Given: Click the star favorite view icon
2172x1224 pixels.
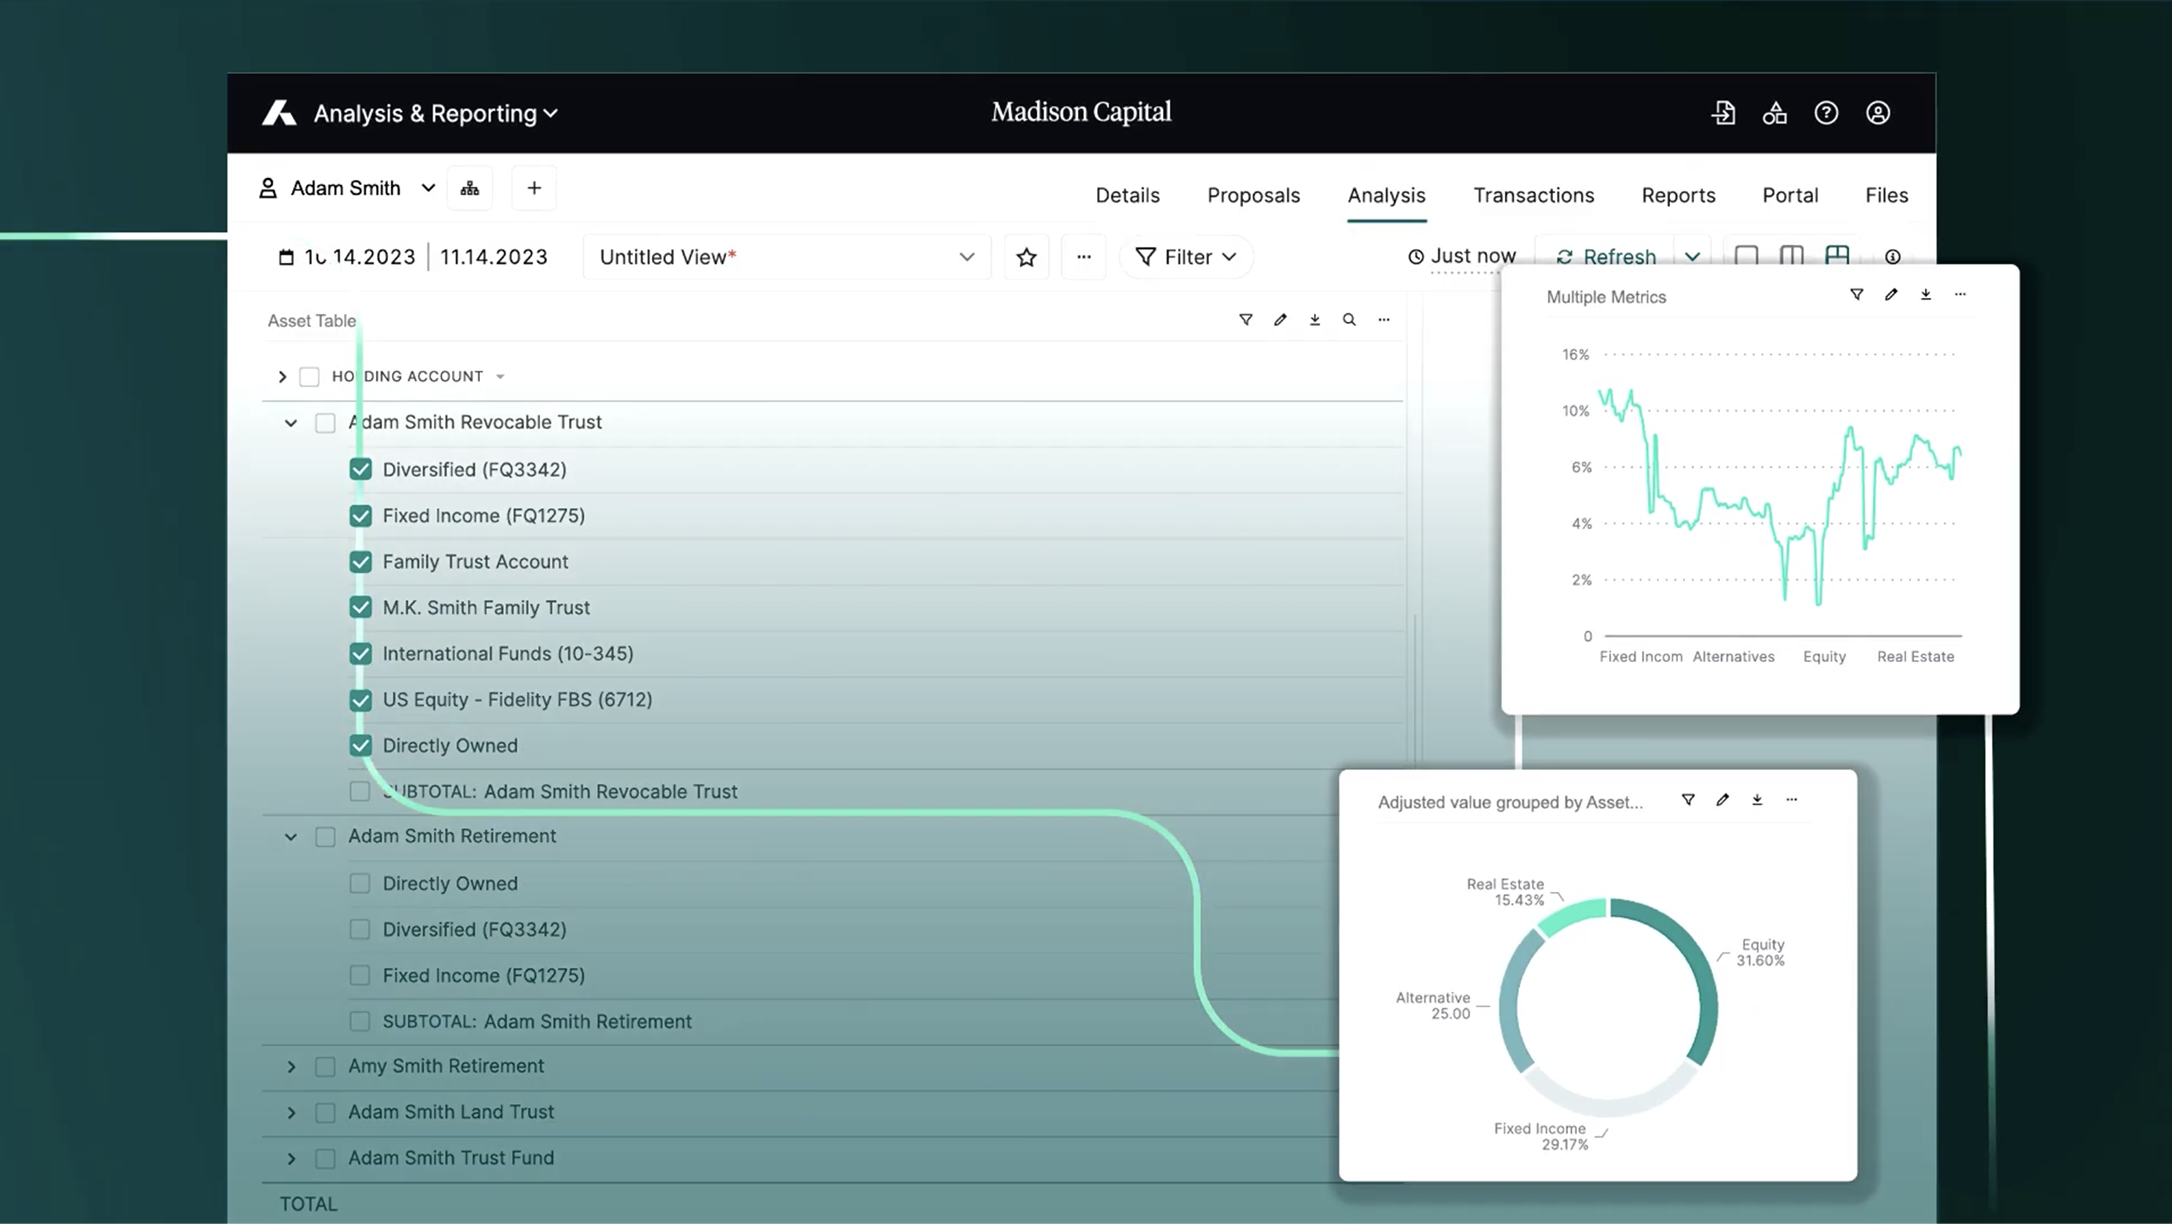Looking at the screenshot, I should [1026, 257].
